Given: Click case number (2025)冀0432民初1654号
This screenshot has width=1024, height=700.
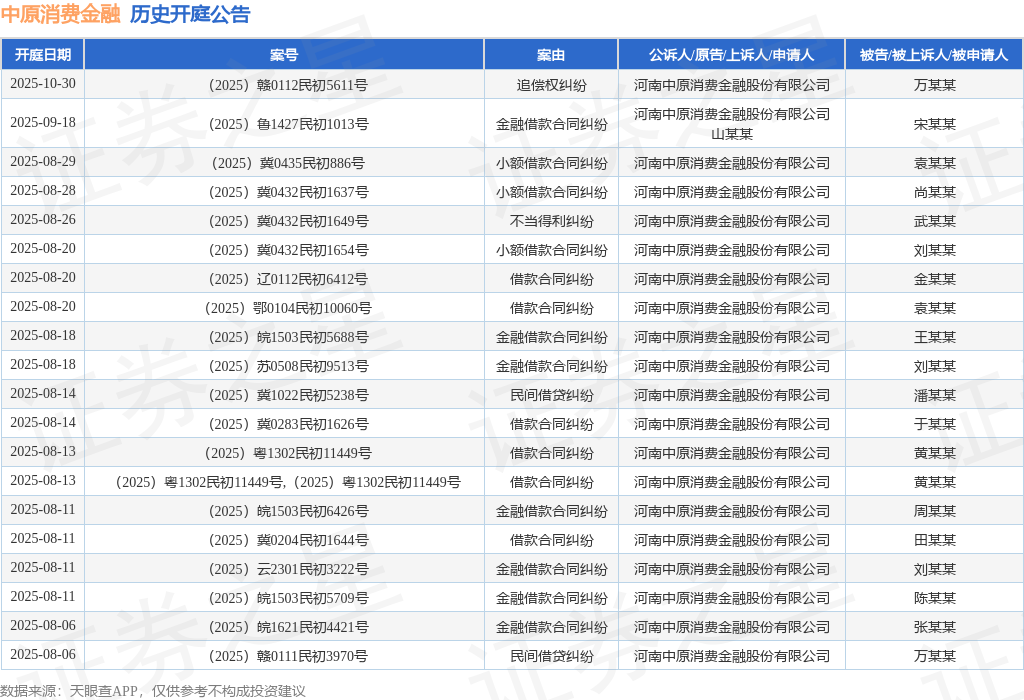Looking at the screenshot, I should pyautogui.click(x=287, y=250).
